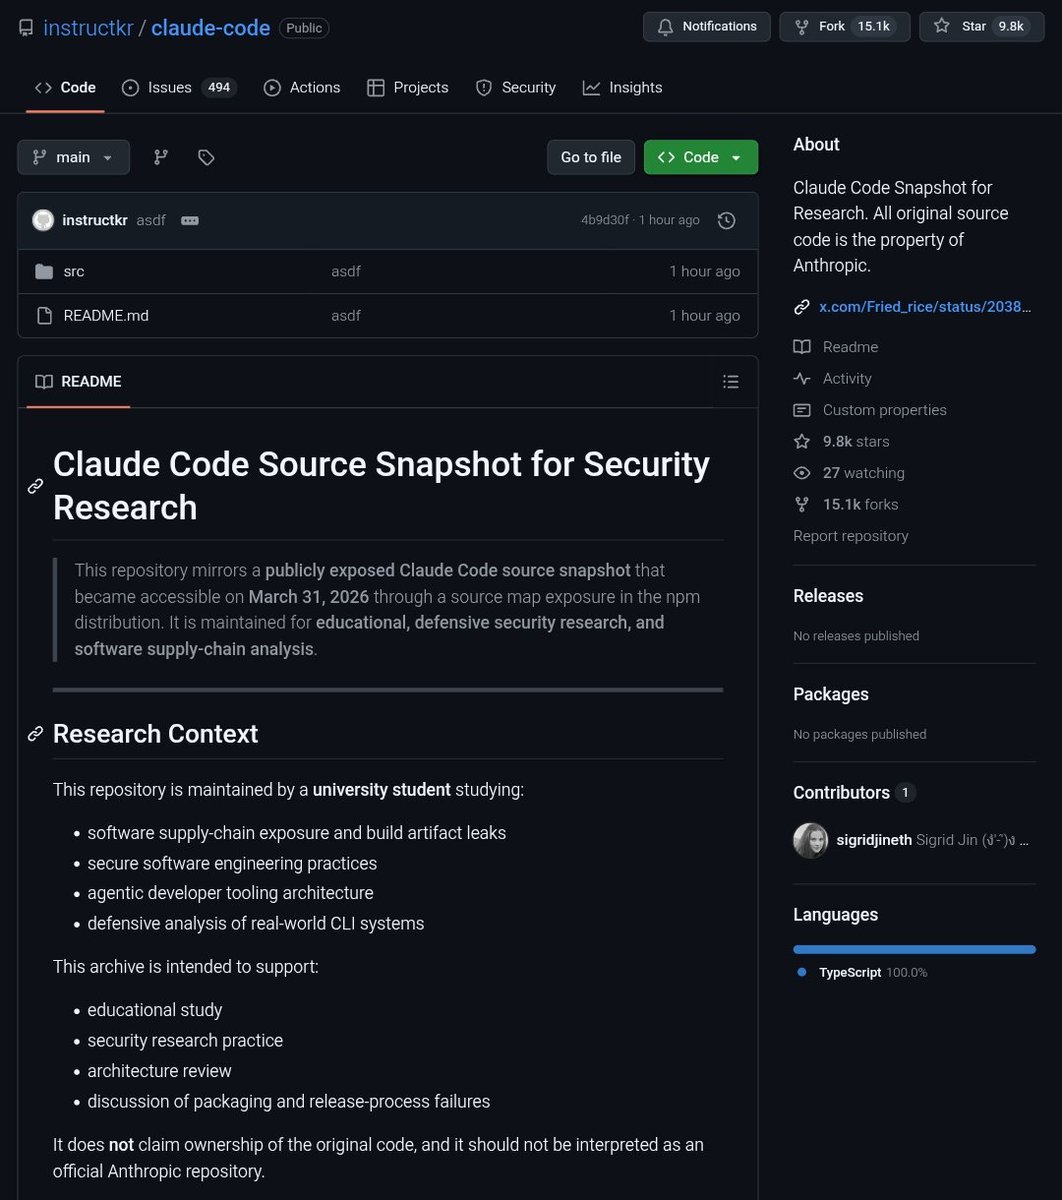Click the 9.8k star counter badge
Screen dimensions: 1062x1200
coord(1010,27)
